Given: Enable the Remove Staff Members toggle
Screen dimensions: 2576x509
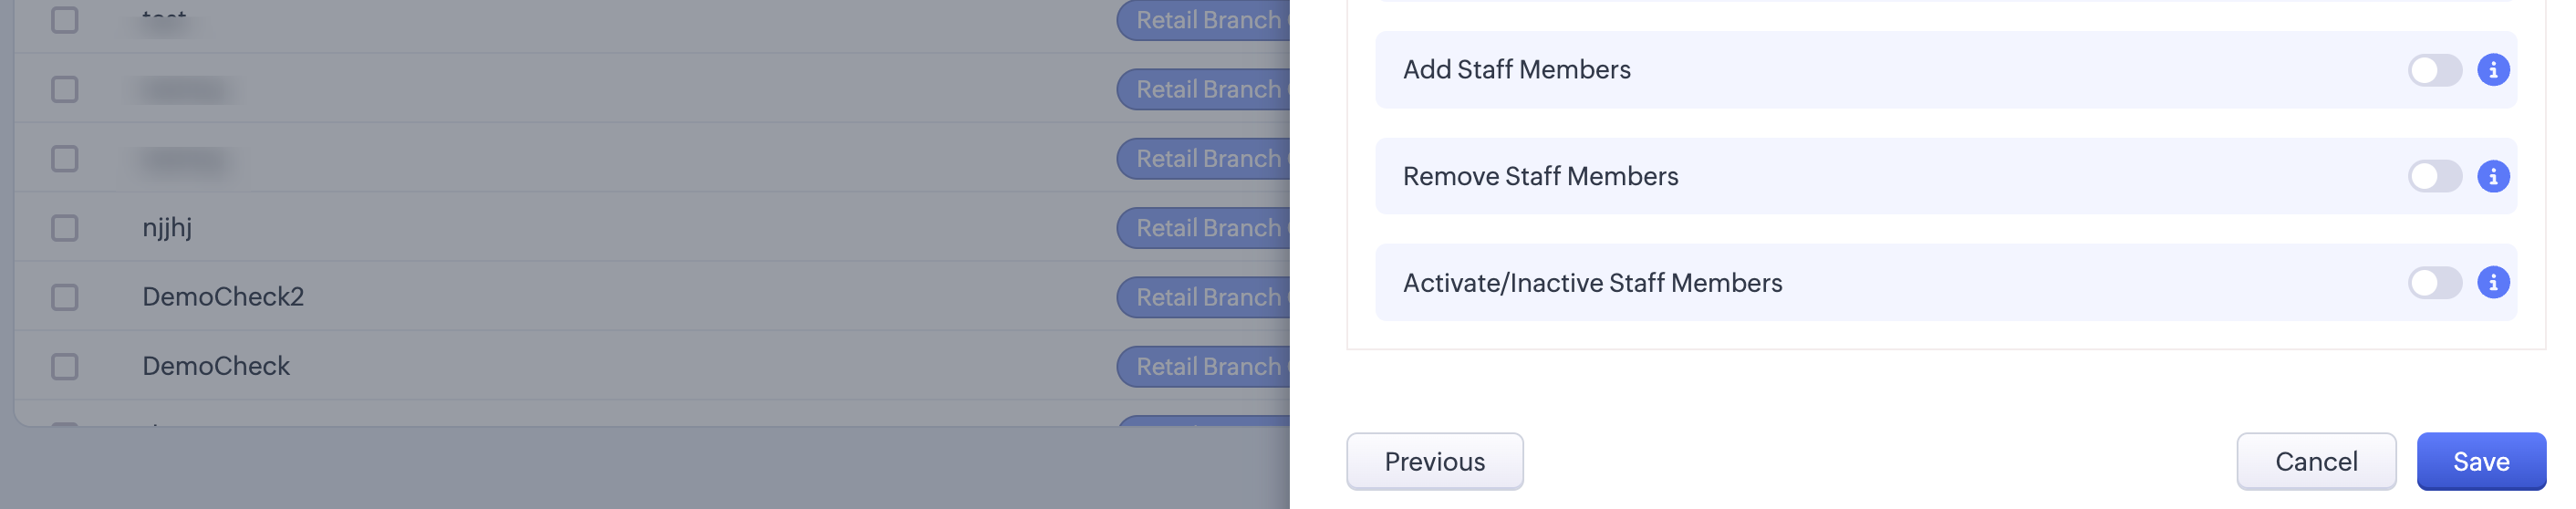Looking at the screenshot, I should click(x=2434, y=176).
